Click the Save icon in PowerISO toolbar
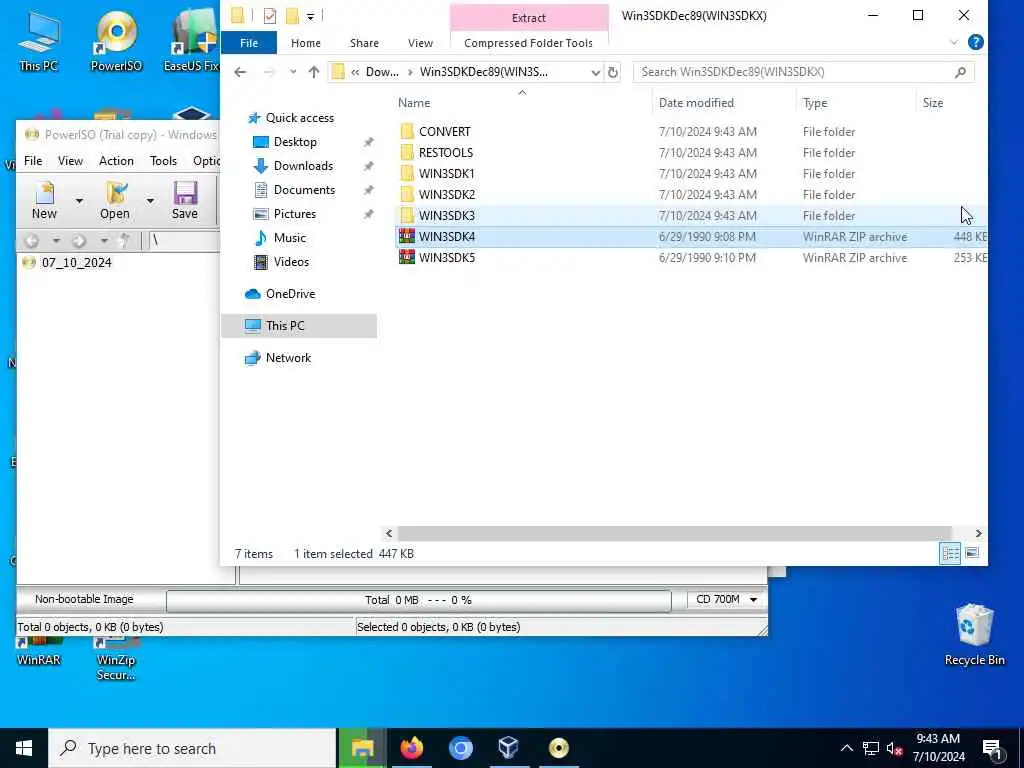Screen dimensions: 1024x768 tap(185, 200)
